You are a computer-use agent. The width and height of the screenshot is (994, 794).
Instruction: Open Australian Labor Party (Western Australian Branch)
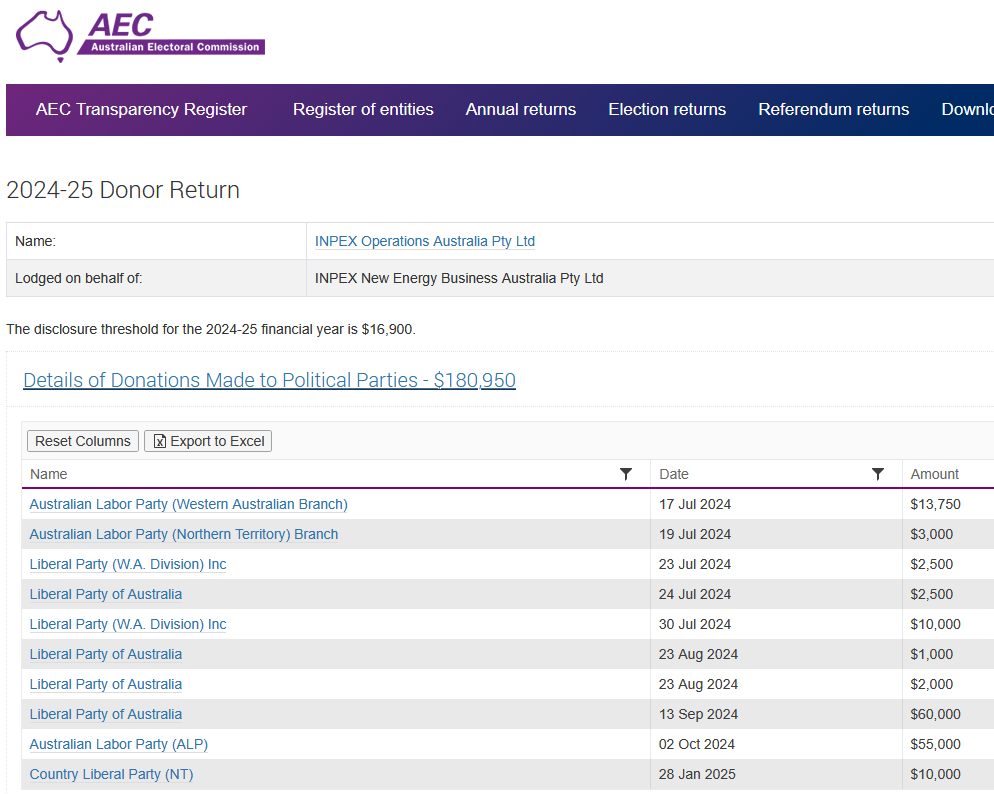click(x=188, y=504)
